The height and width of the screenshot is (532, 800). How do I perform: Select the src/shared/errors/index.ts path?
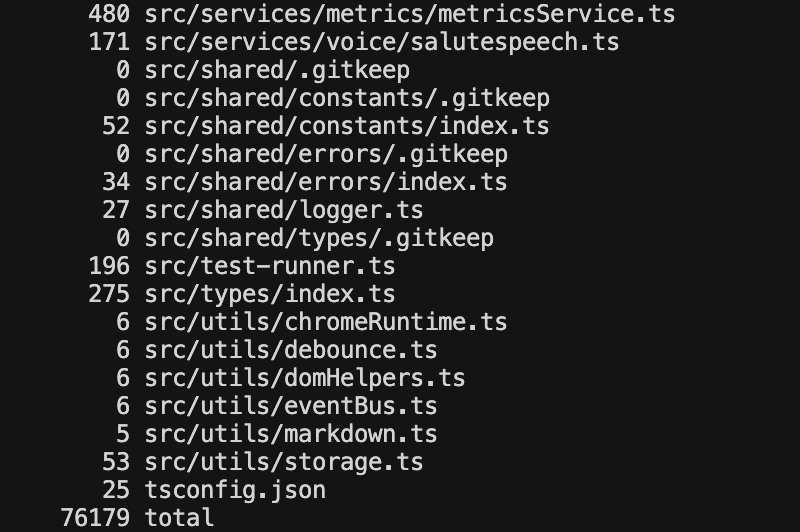tap(325, 182)
